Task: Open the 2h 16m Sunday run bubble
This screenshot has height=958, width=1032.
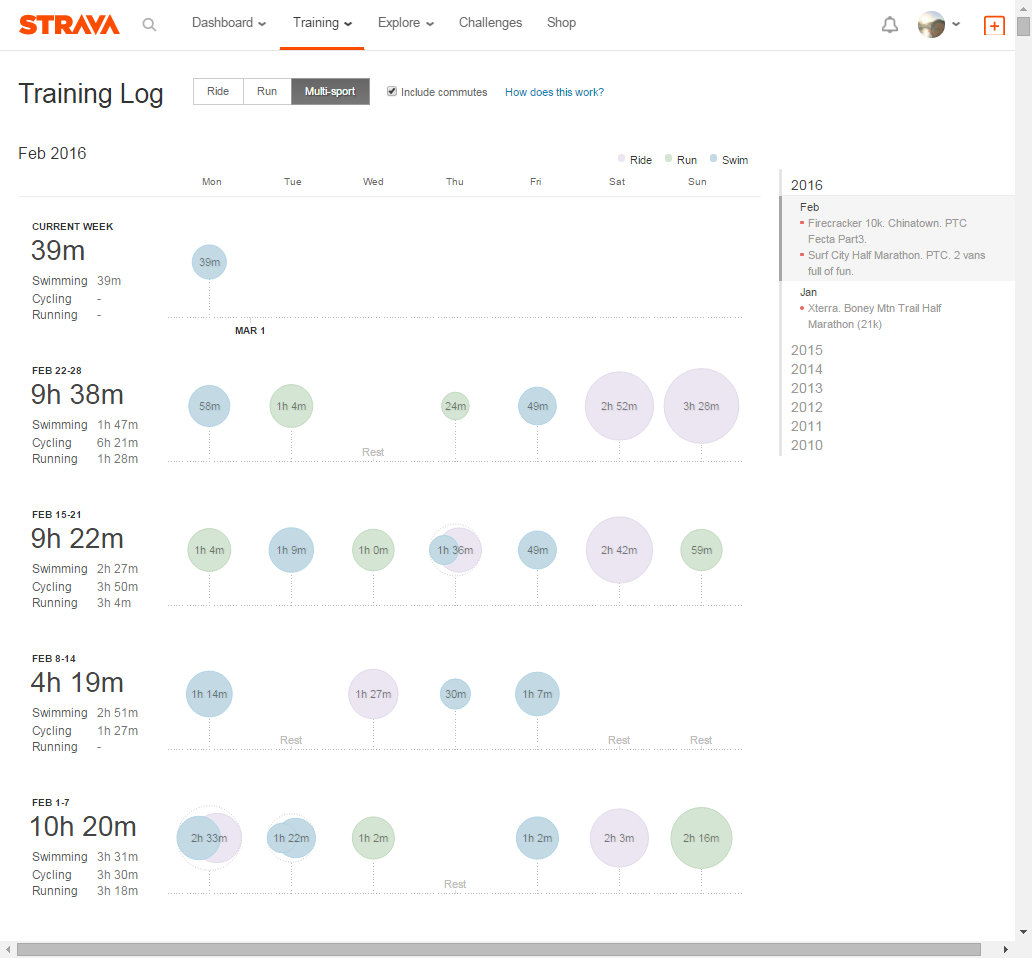Action: 701,838
